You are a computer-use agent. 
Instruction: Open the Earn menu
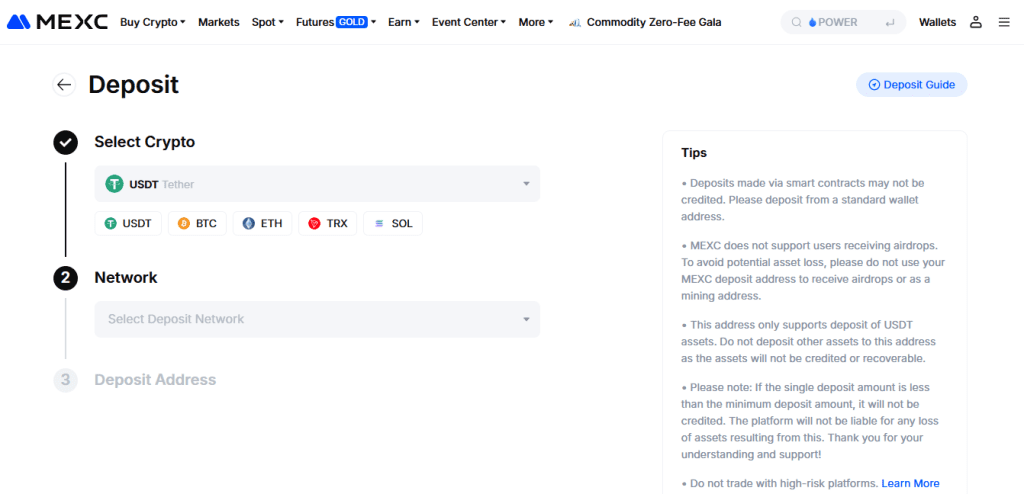coord(404,22)
